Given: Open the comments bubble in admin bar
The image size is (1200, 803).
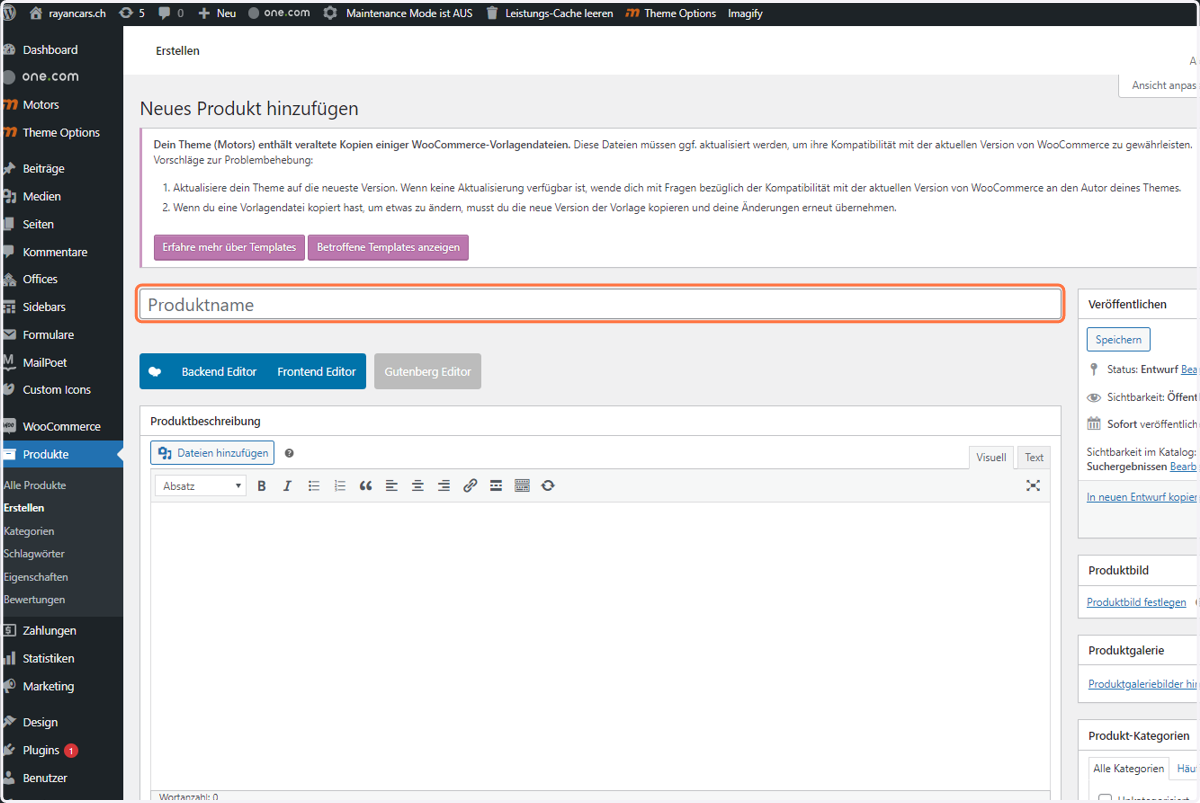Looking at the screenshot, I should coord(171,14).
